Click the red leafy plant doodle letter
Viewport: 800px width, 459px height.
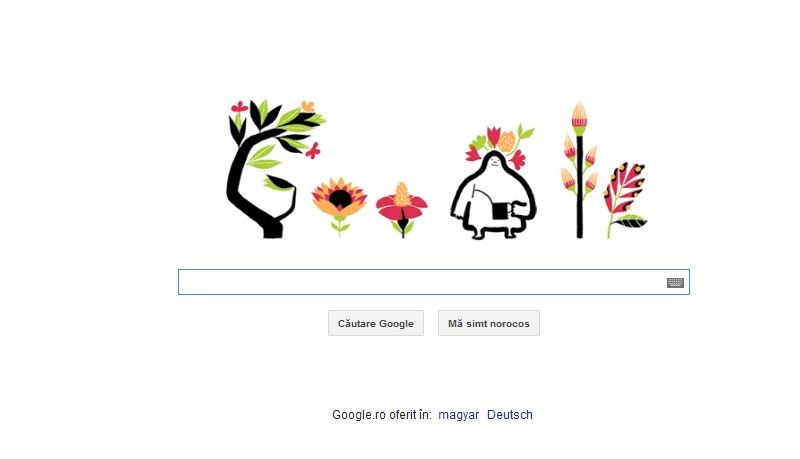625,199
